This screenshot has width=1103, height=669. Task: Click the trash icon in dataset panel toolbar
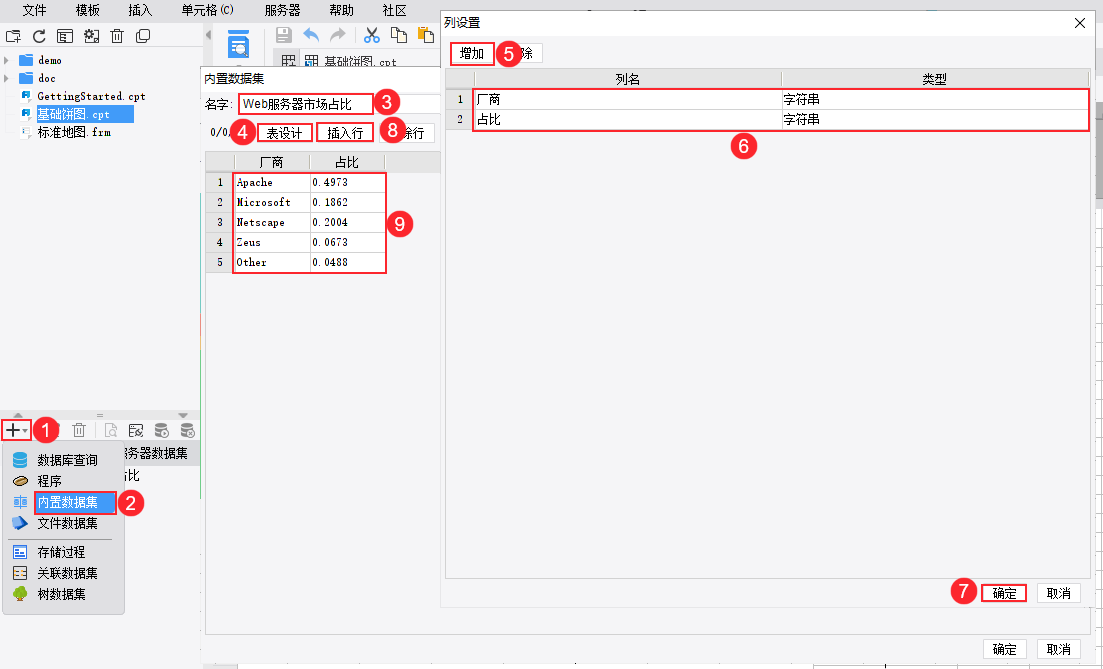[79, 430]
